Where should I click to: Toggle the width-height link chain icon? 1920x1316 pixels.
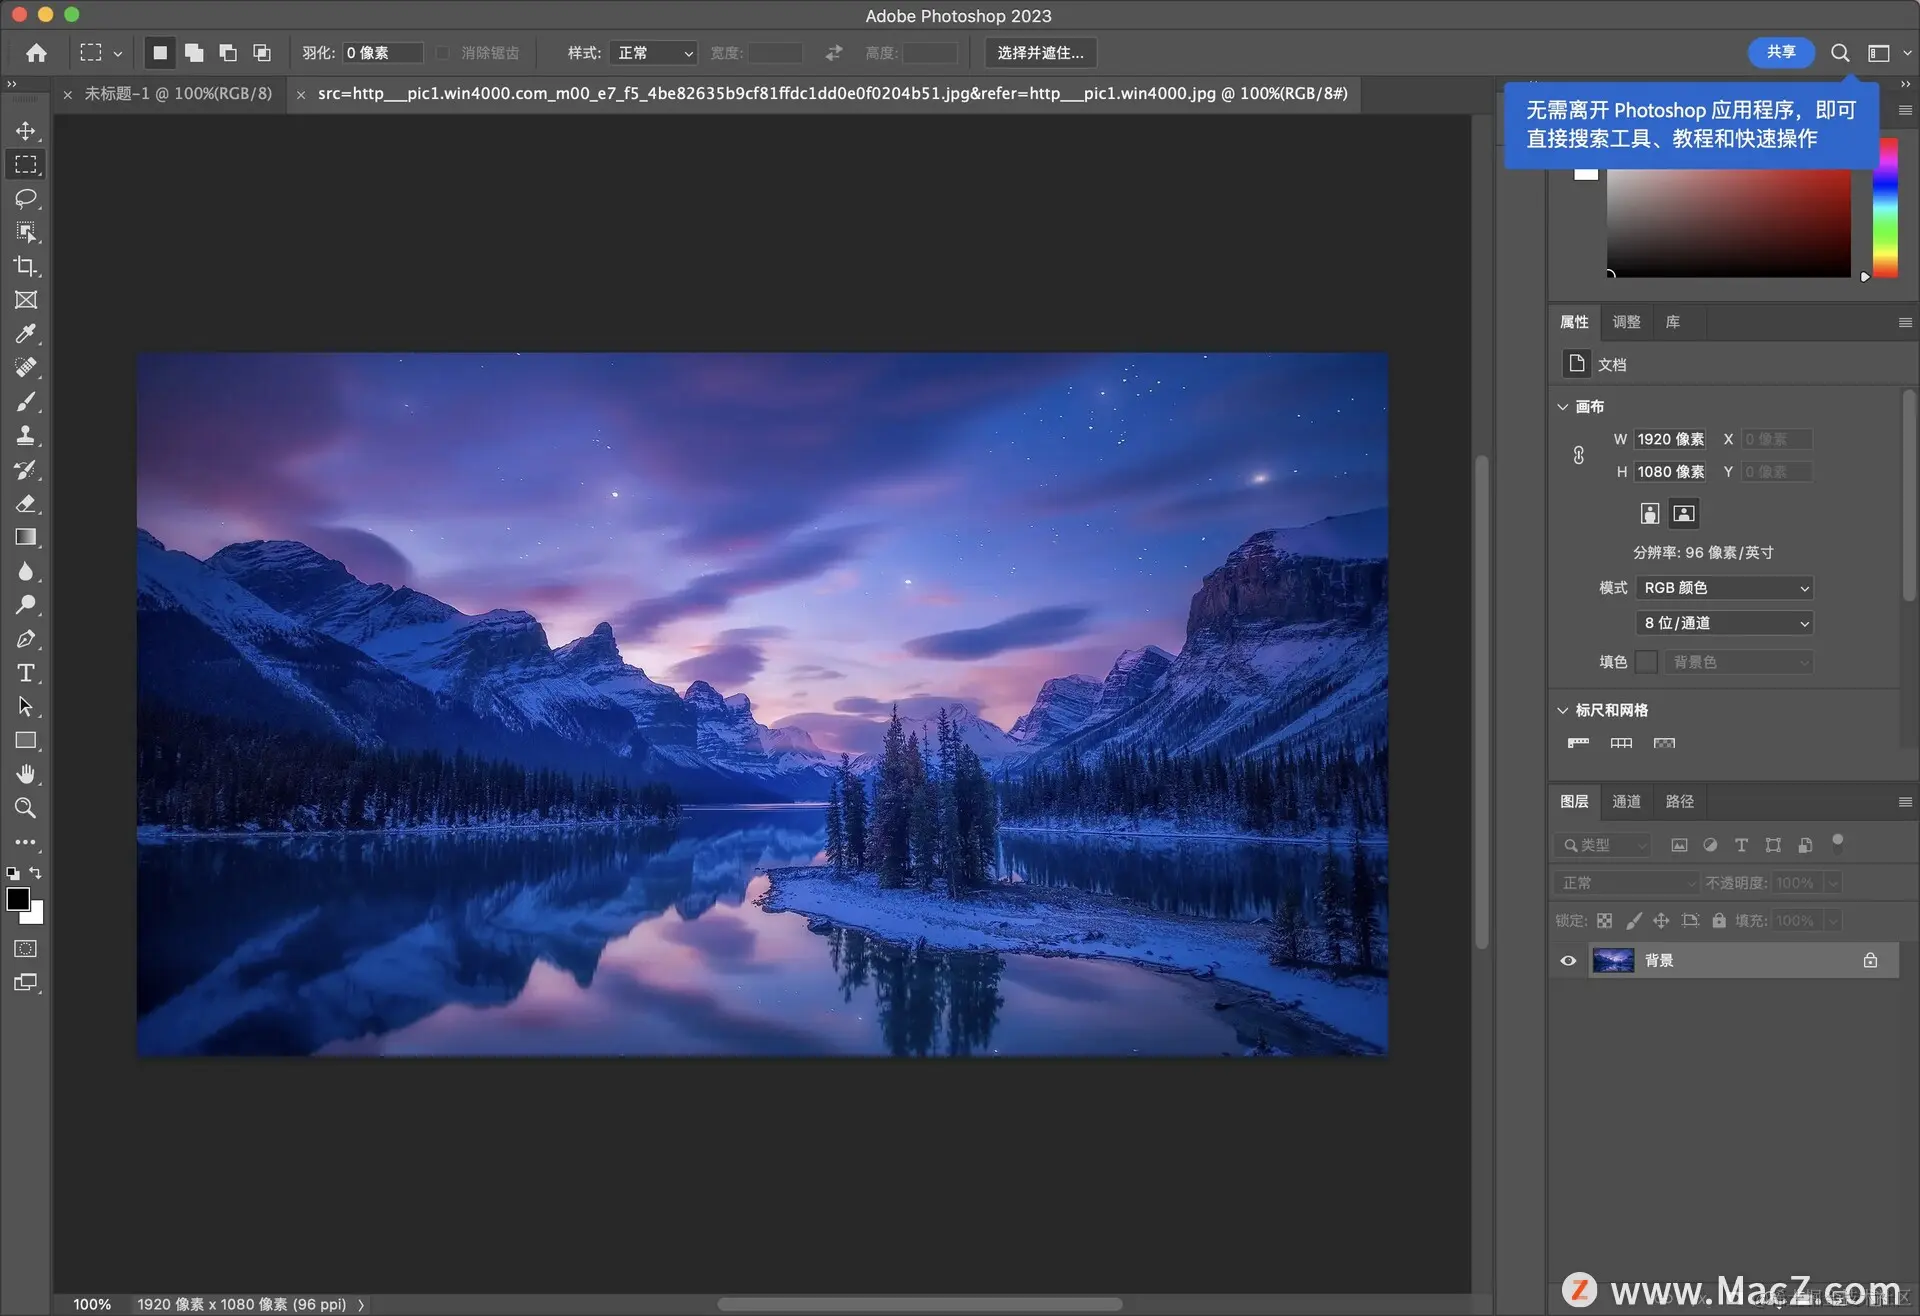point(1578,456)
